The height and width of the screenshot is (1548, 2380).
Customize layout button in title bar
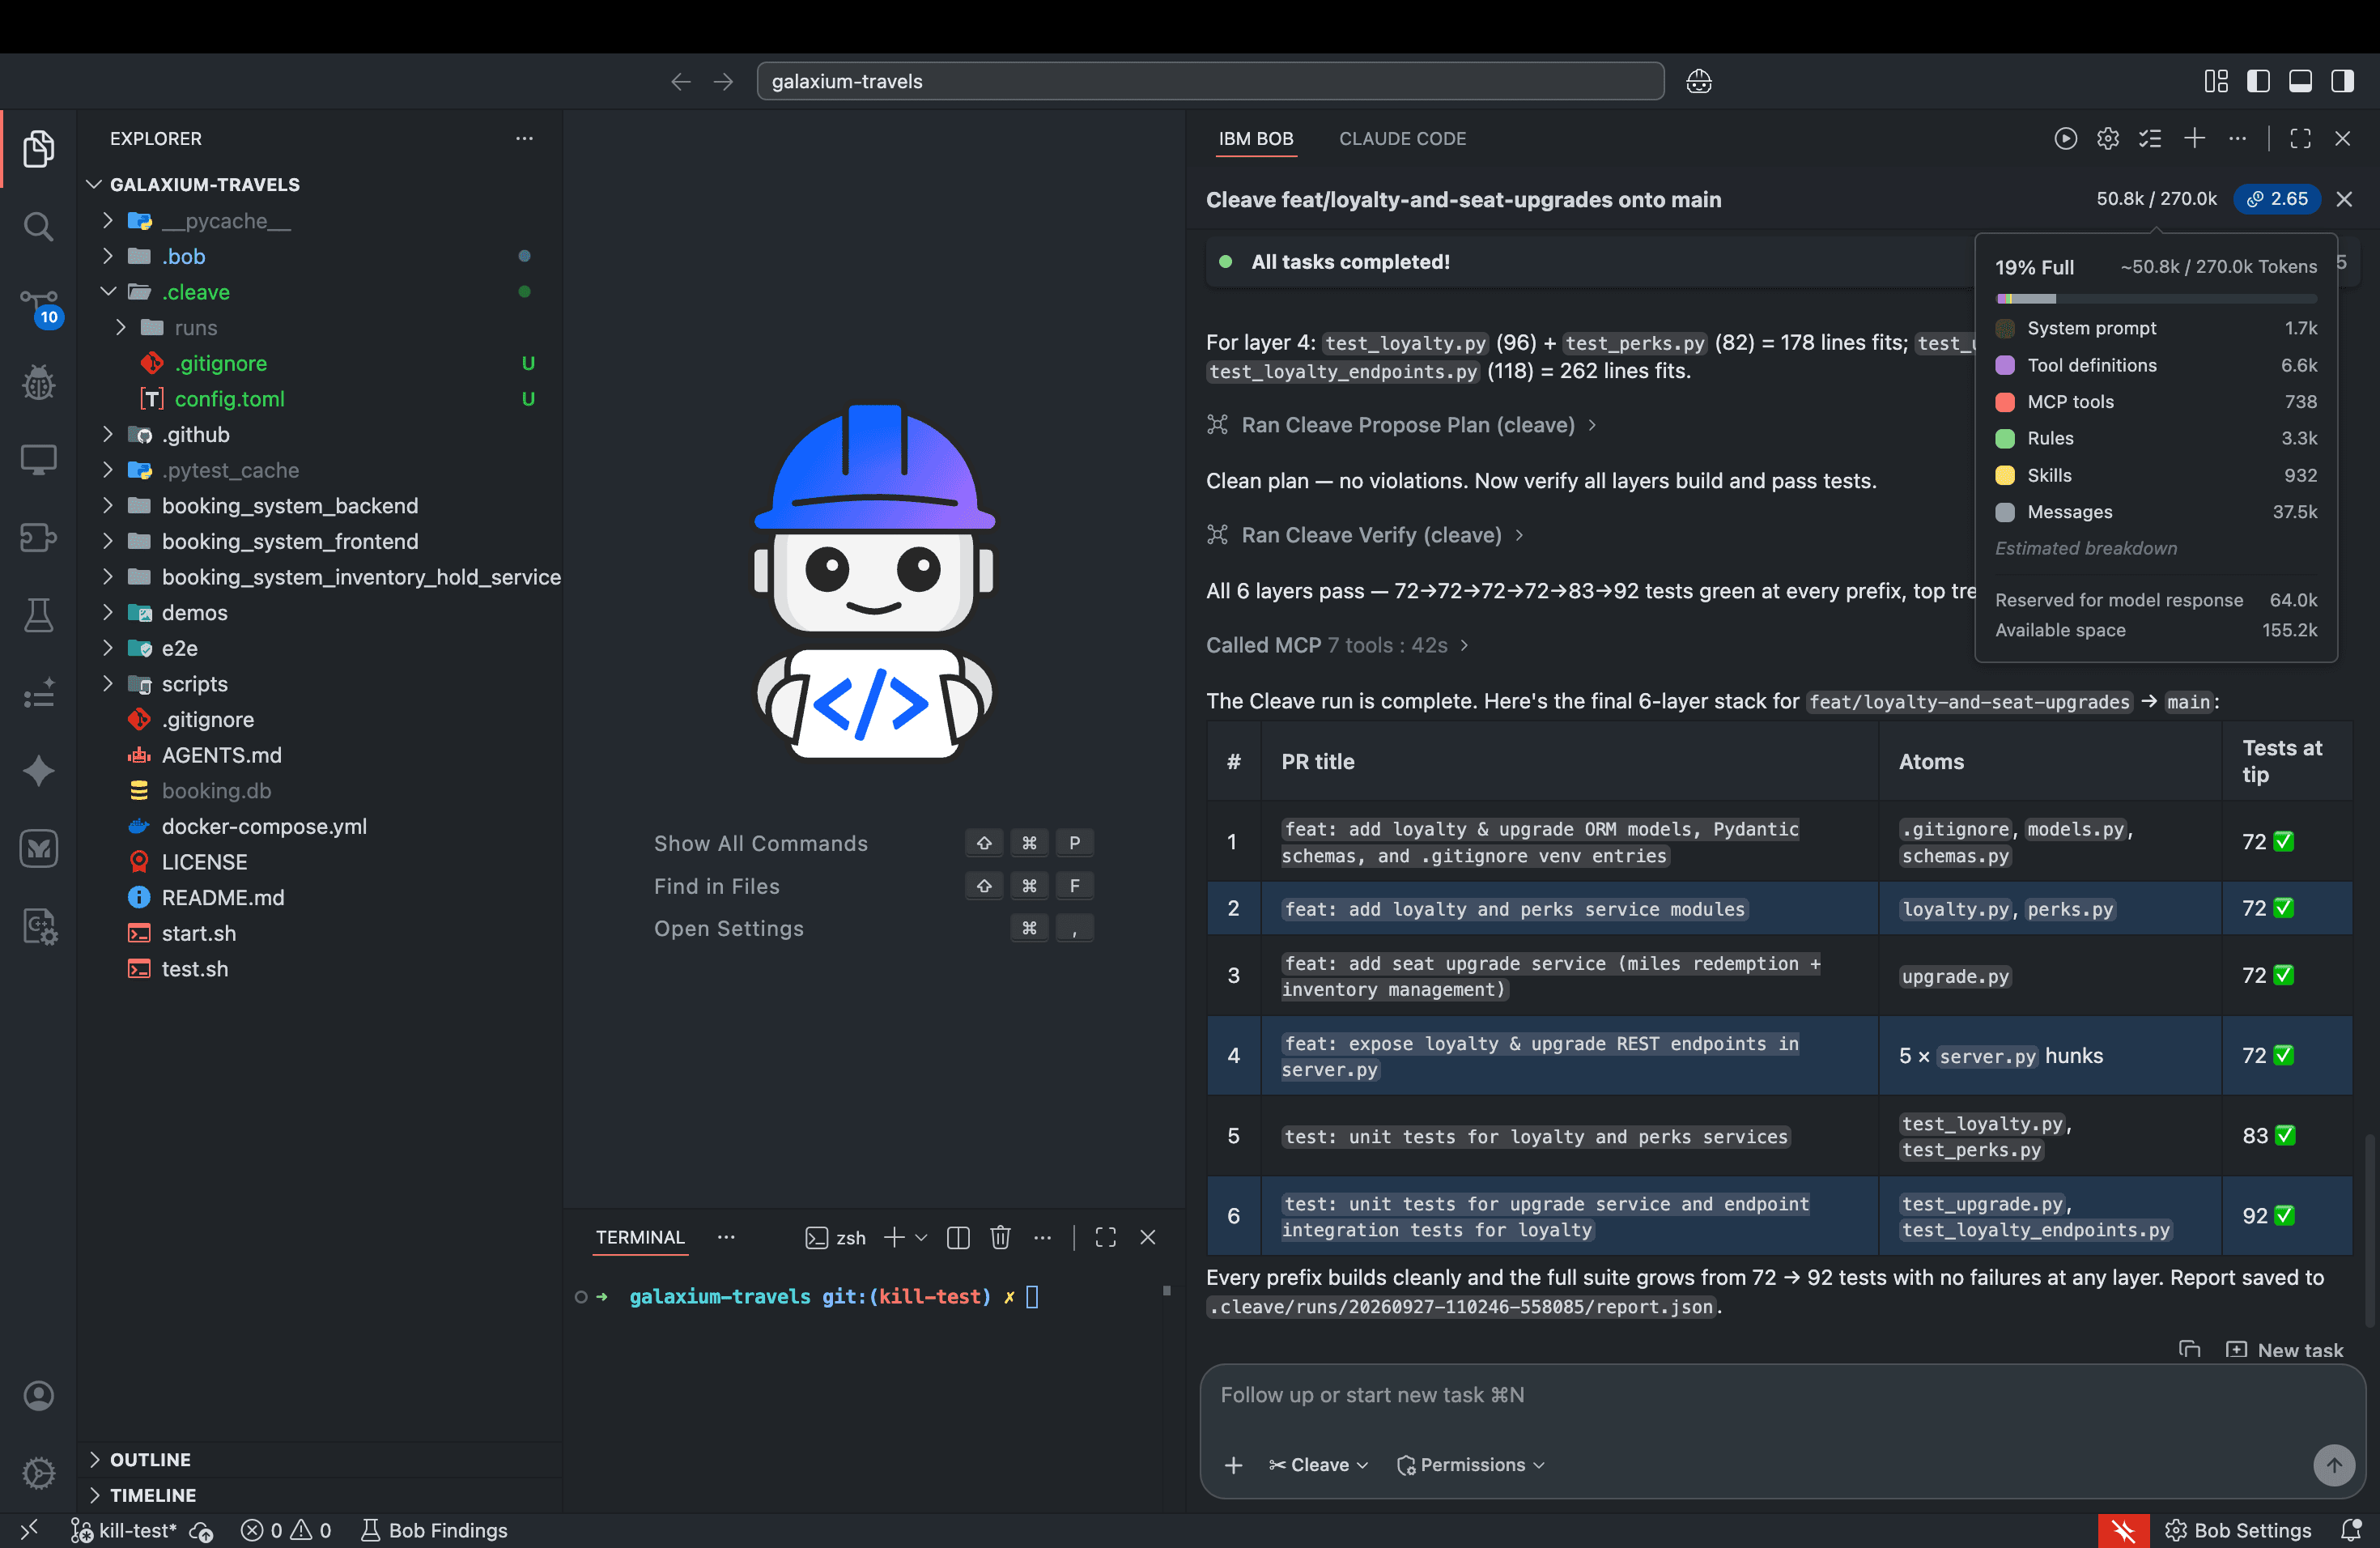[x=2216, y=81]
